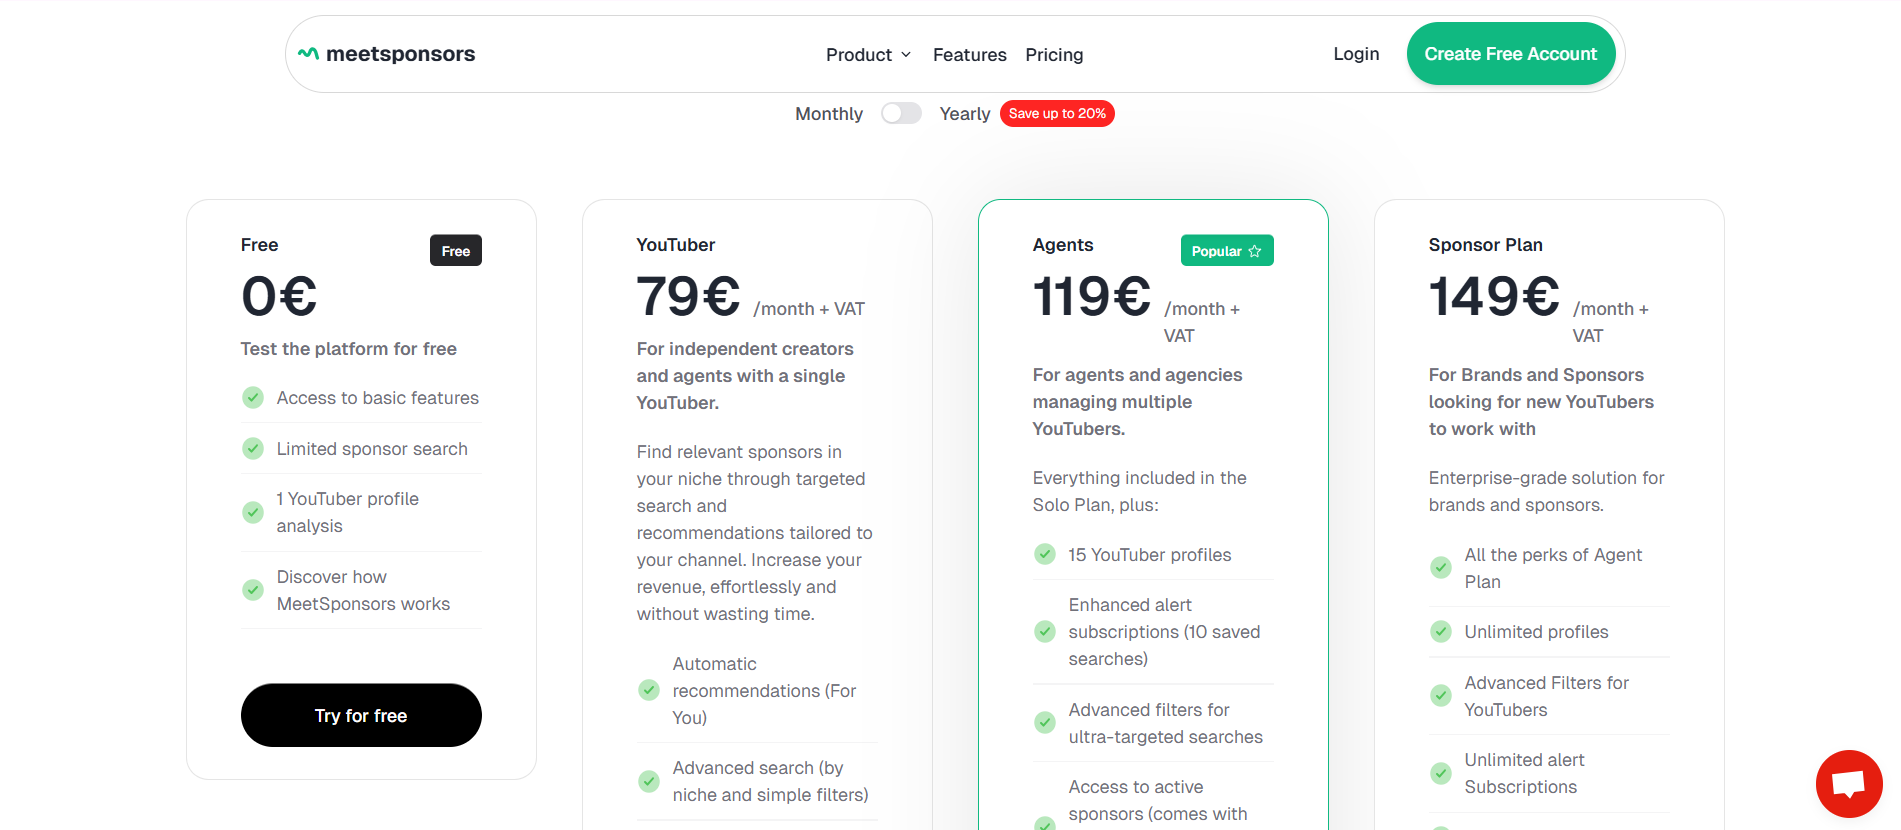The height and width of the screenshot is (830, 1901).
Task: Select the Monthly billing label
Action: 829,114
